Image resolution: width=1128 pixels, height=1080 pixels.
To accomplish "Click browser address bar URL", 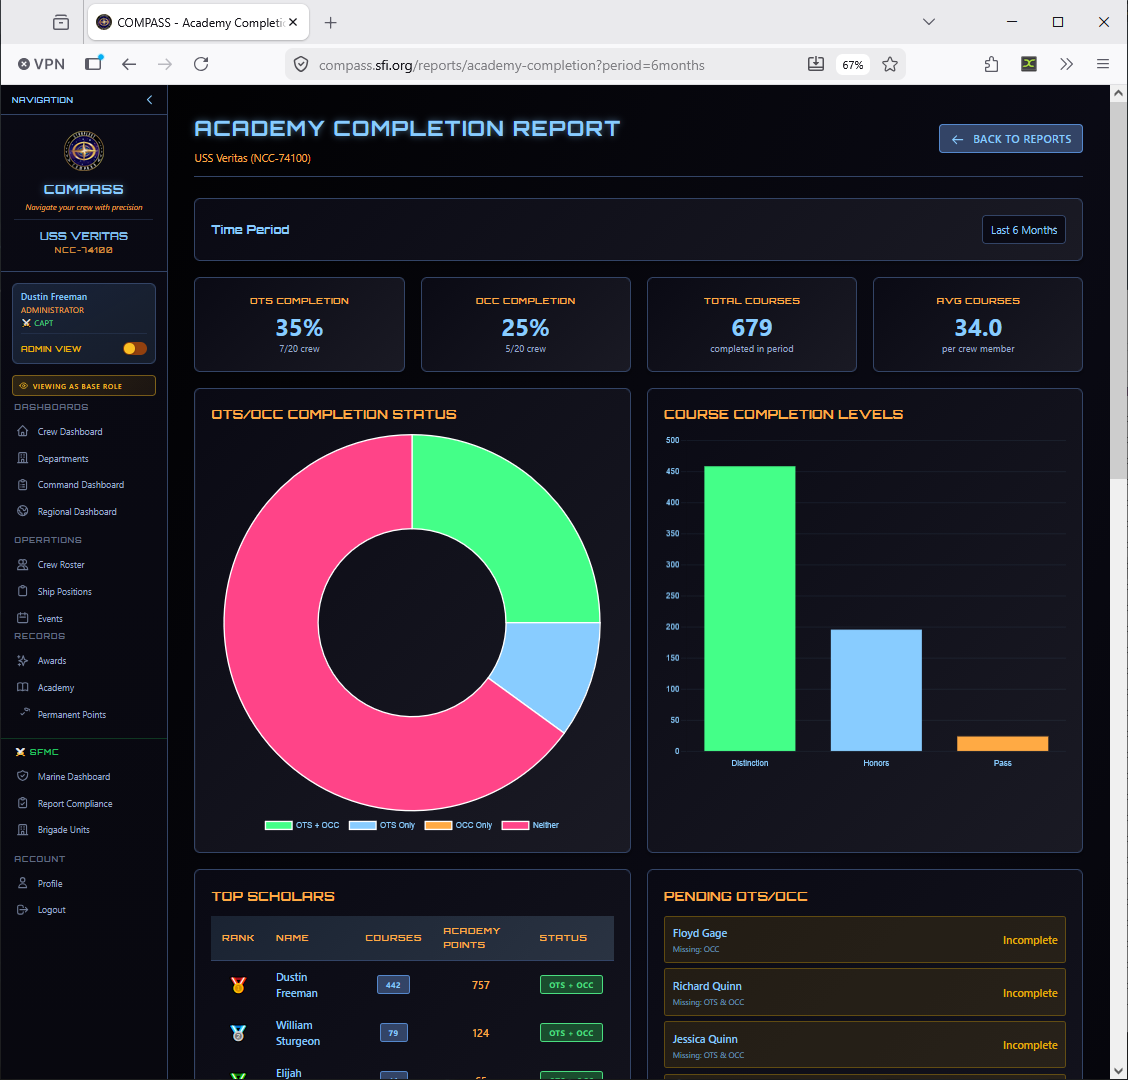I will coord(511,65).
